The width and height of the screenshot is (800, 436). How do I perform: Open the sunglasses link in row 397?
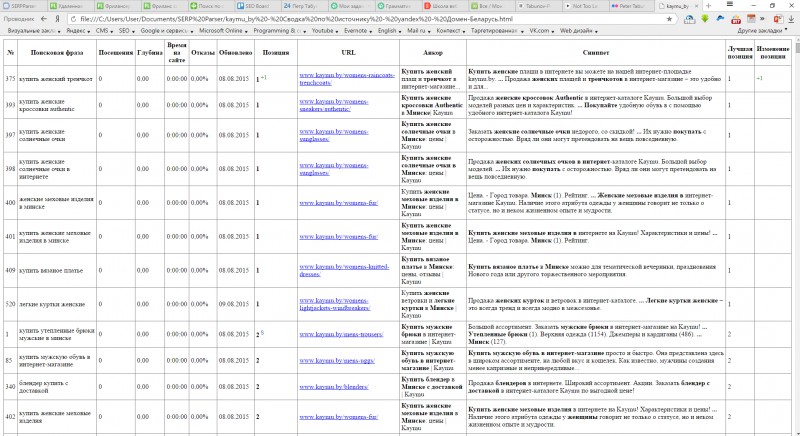(x=334, y=135)
